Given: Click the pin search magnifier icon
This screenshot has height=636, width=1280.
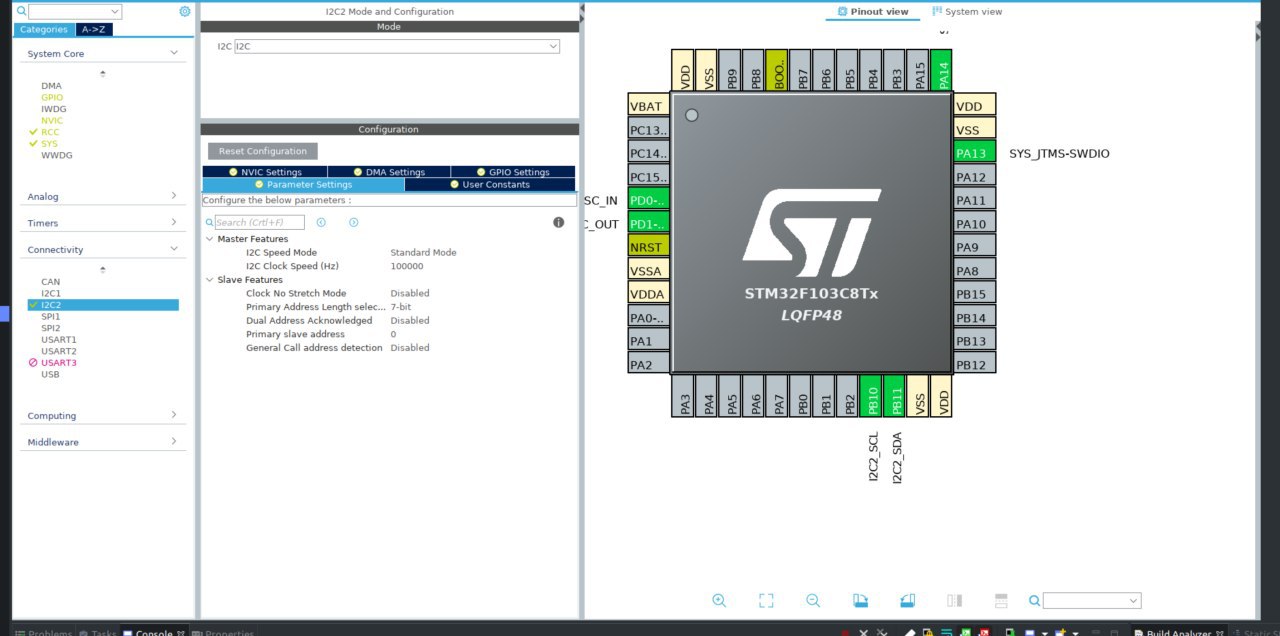Looking at the screenshot, I should [x=1035, y=600].
